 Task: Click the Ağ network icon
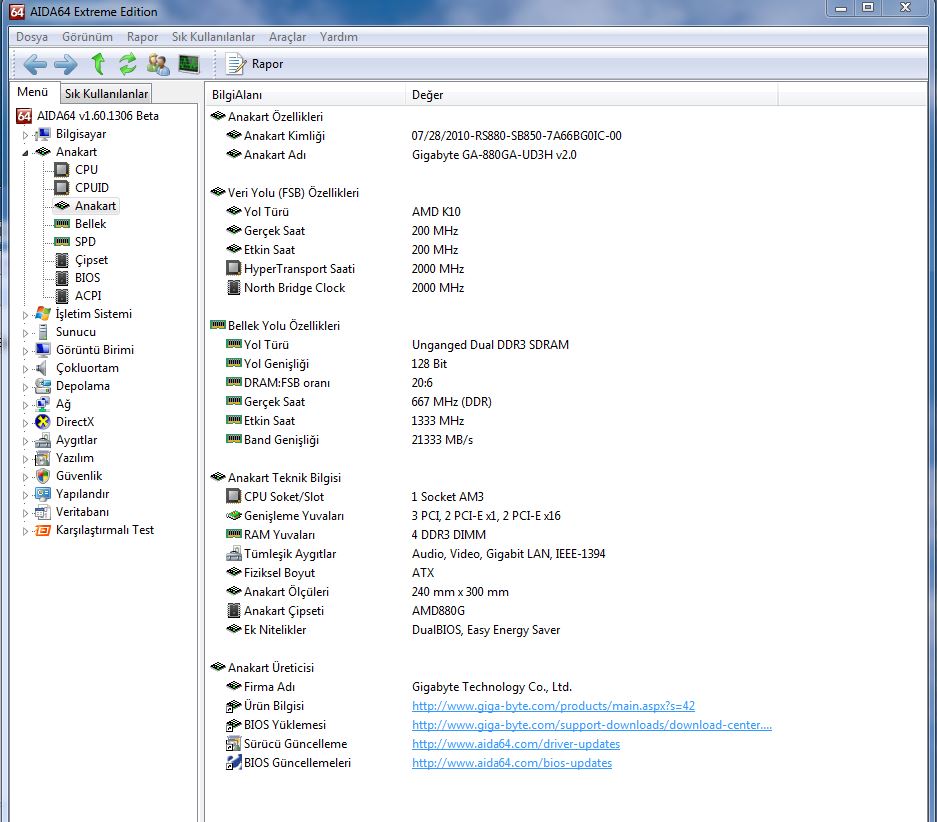tap(43, 404)
